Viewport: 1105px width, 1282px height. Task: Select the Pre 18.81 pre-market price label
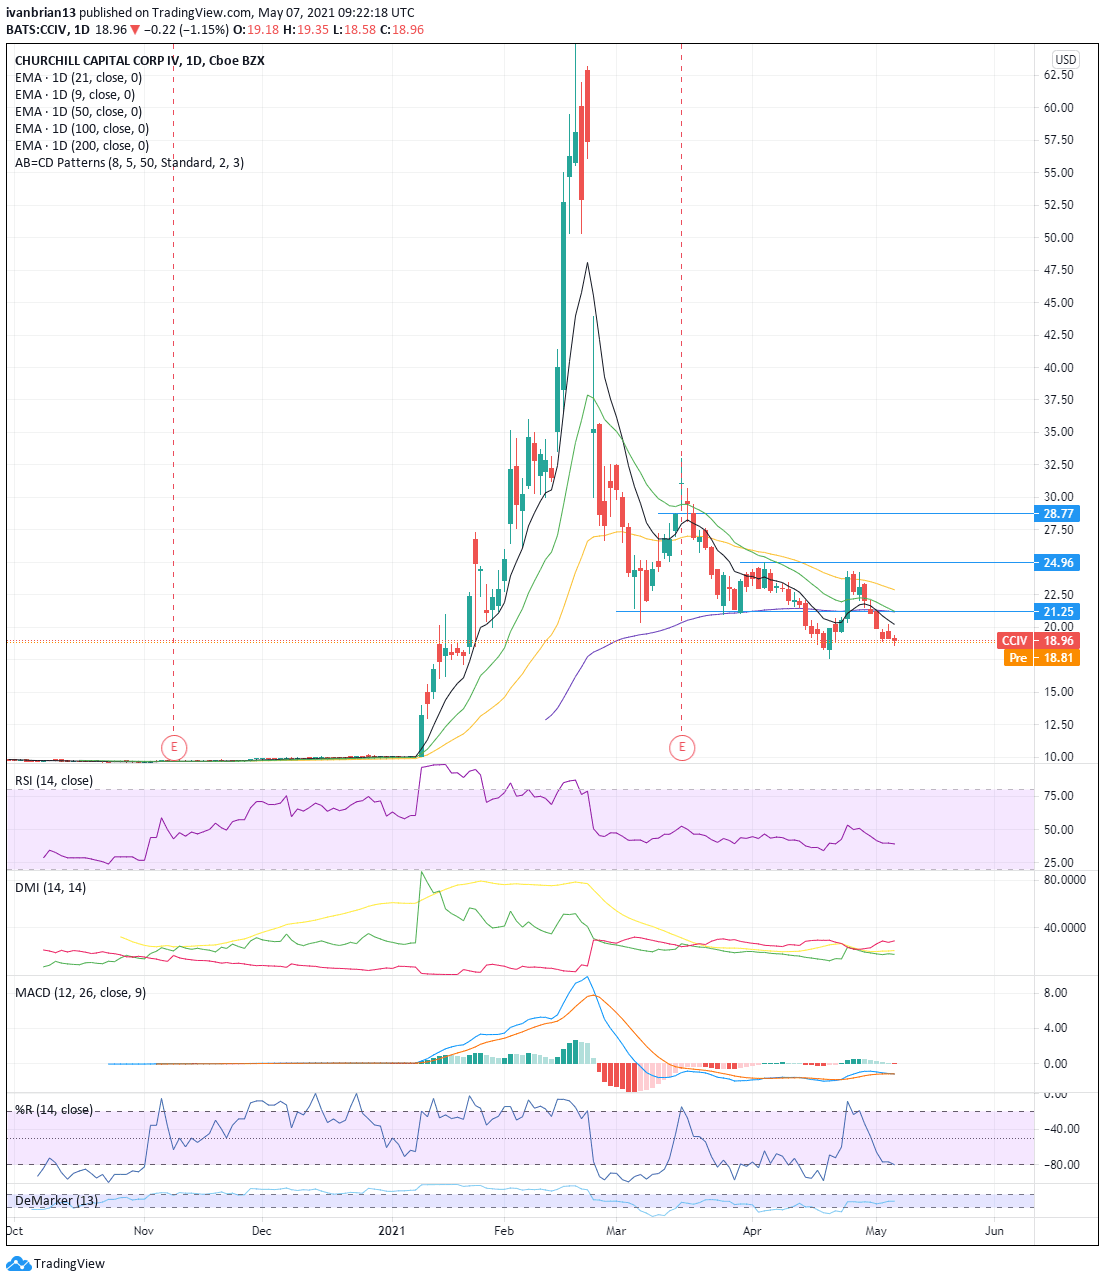pos(1042,658)
